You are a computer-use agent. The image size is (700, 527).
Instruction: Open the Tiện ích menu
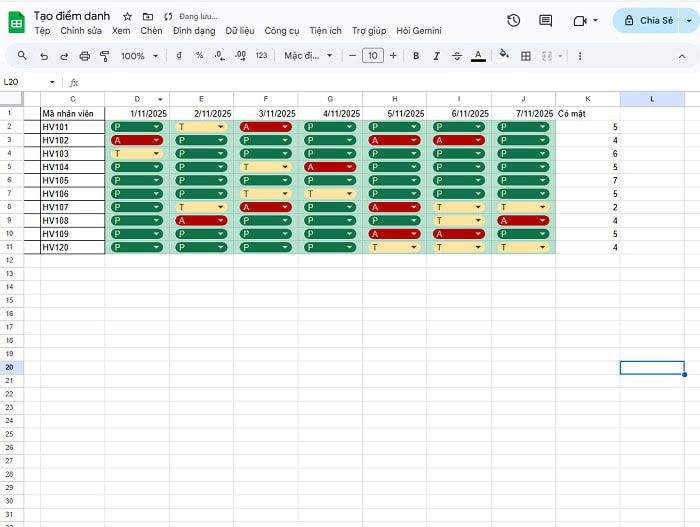point(325,31)
